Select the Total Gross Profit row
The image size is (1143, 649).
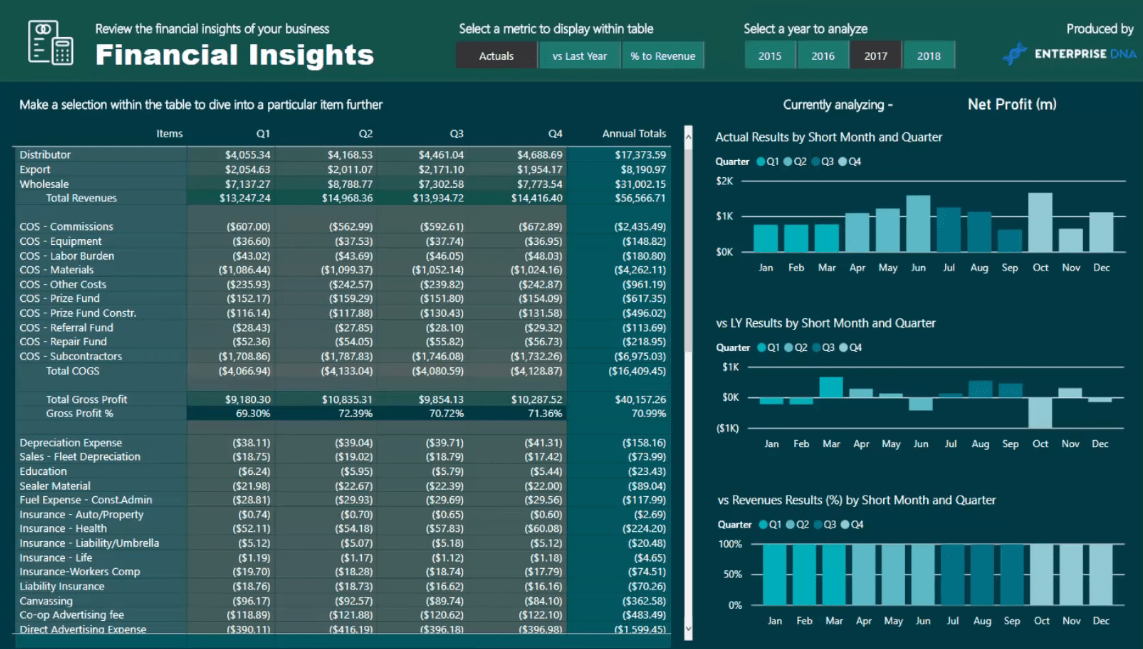pyautogui.click(x=341, y=399)
